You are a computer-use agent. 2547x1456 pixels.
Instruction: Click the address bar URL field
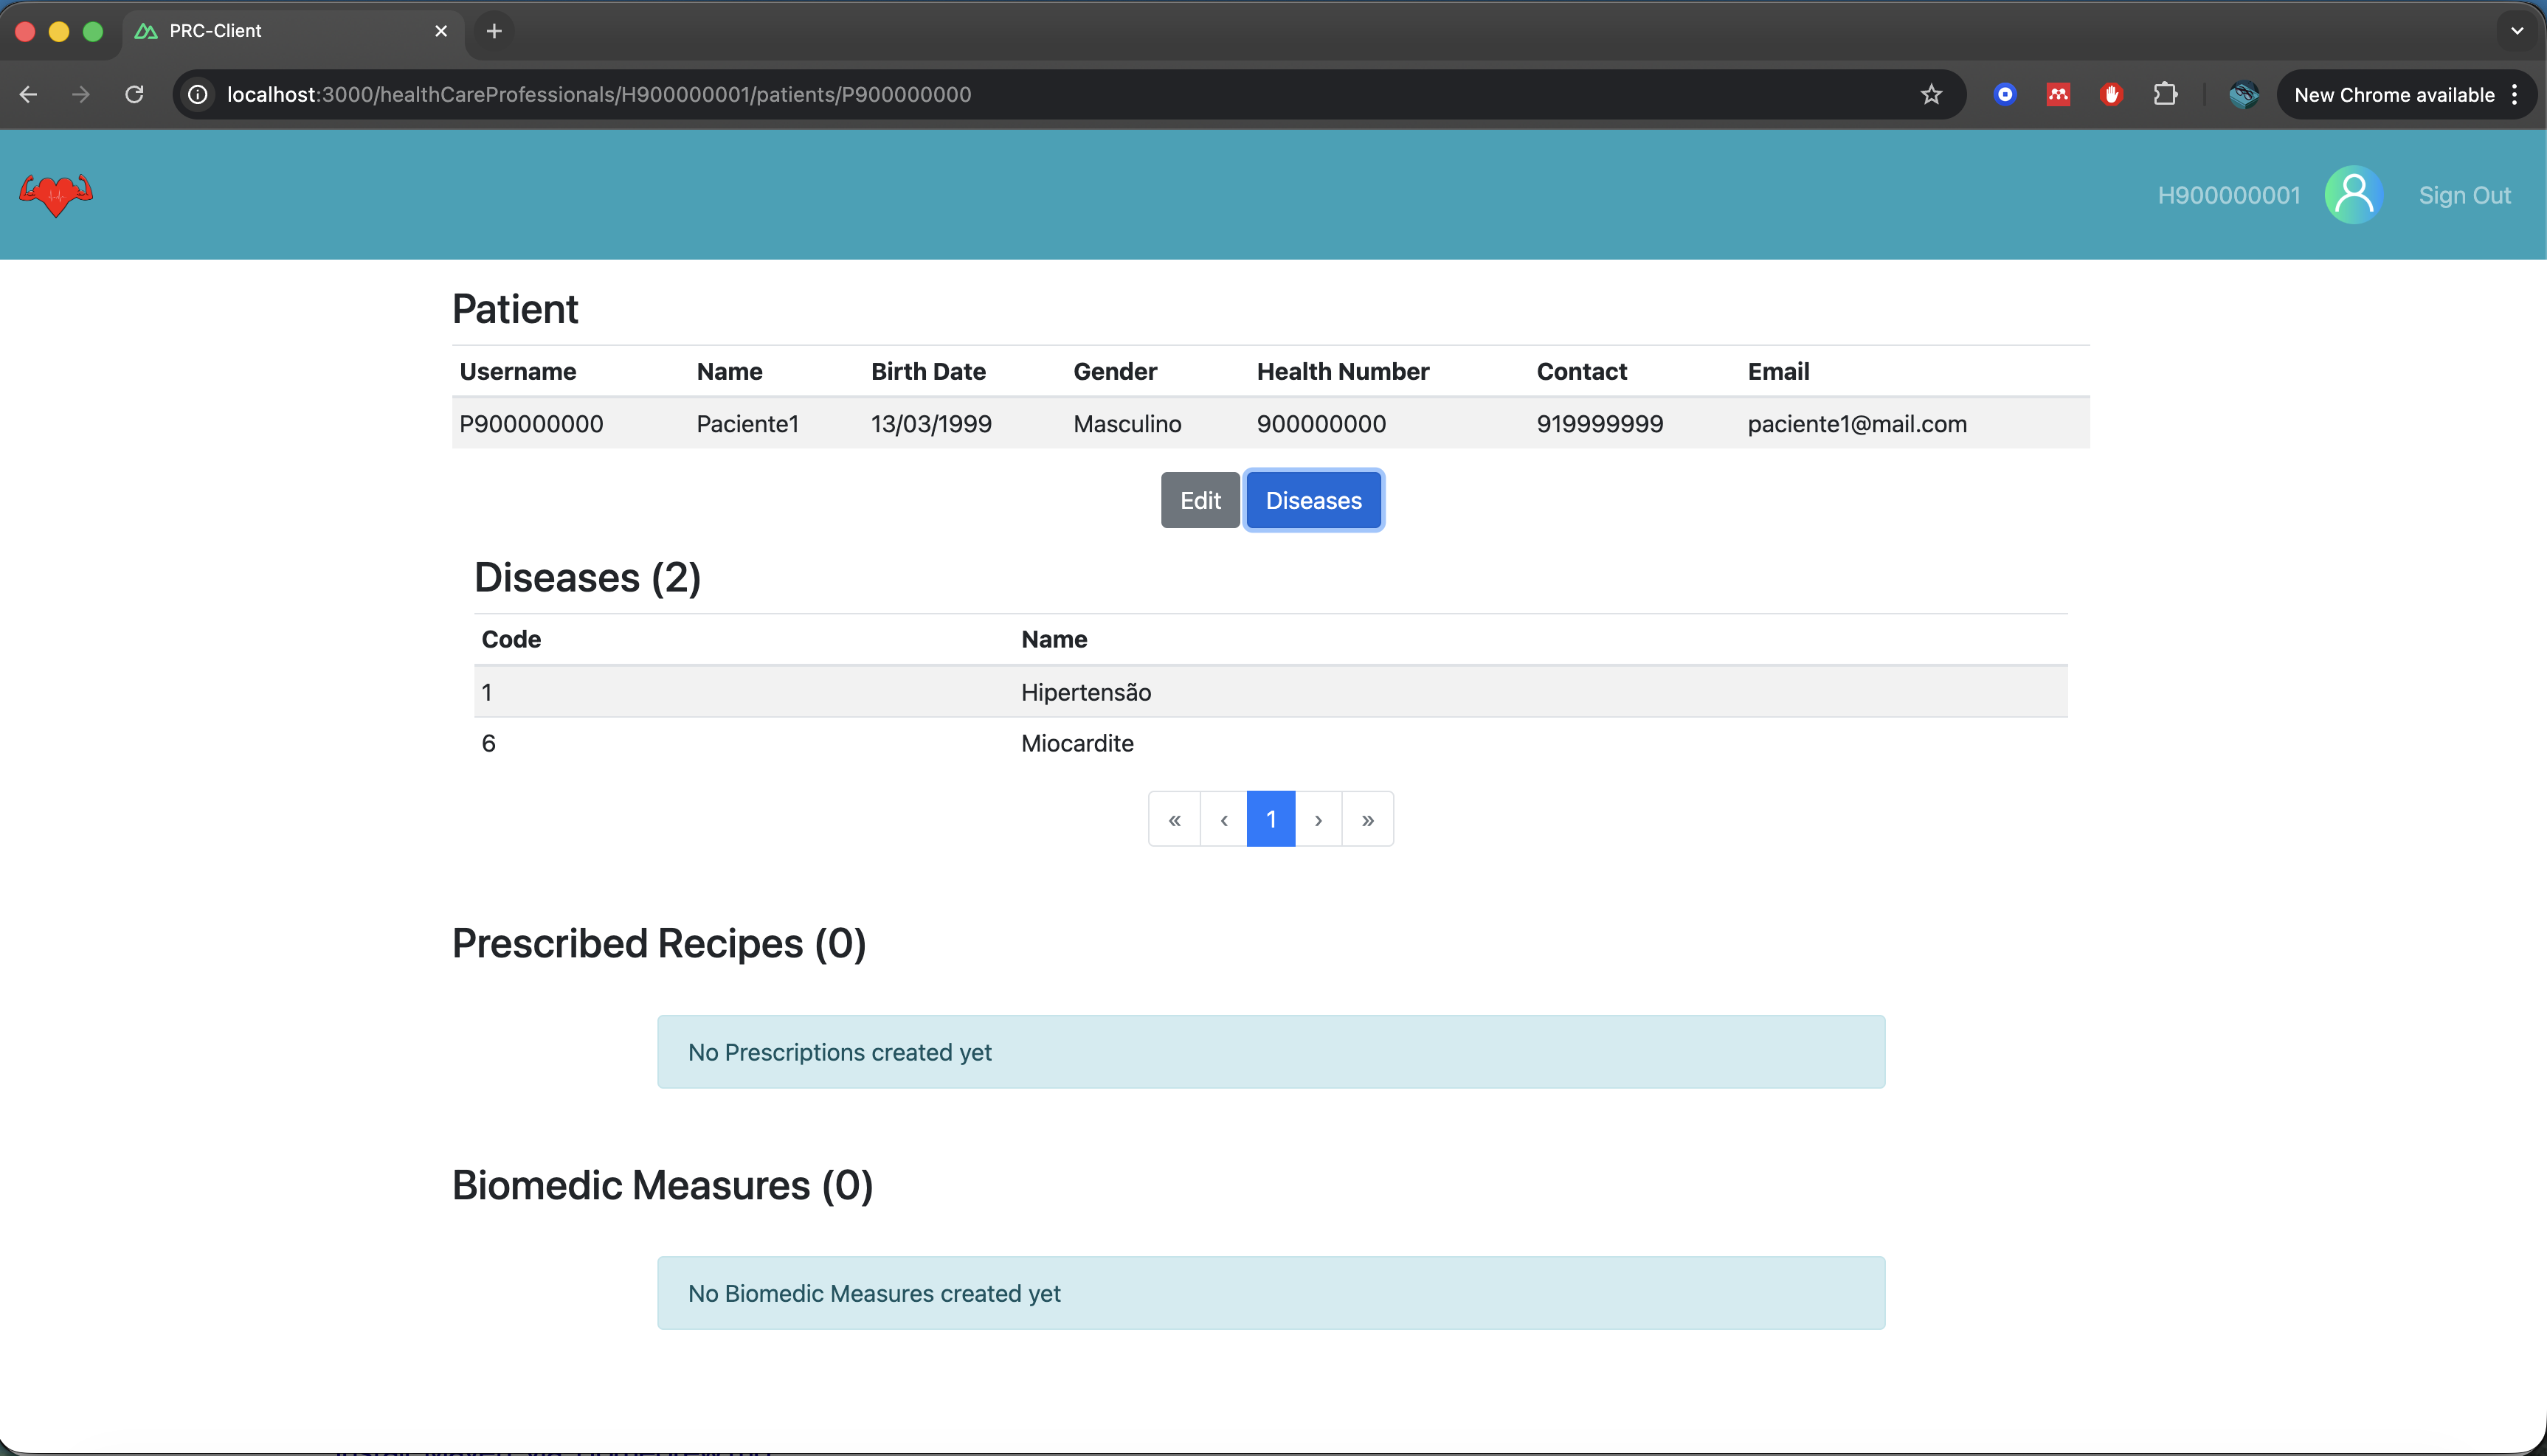coord(1000,94)
